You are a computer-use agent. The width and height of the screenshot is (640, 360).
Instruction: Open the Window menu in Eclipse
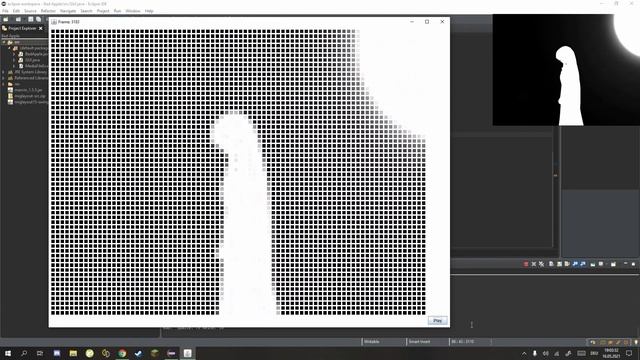133,11
